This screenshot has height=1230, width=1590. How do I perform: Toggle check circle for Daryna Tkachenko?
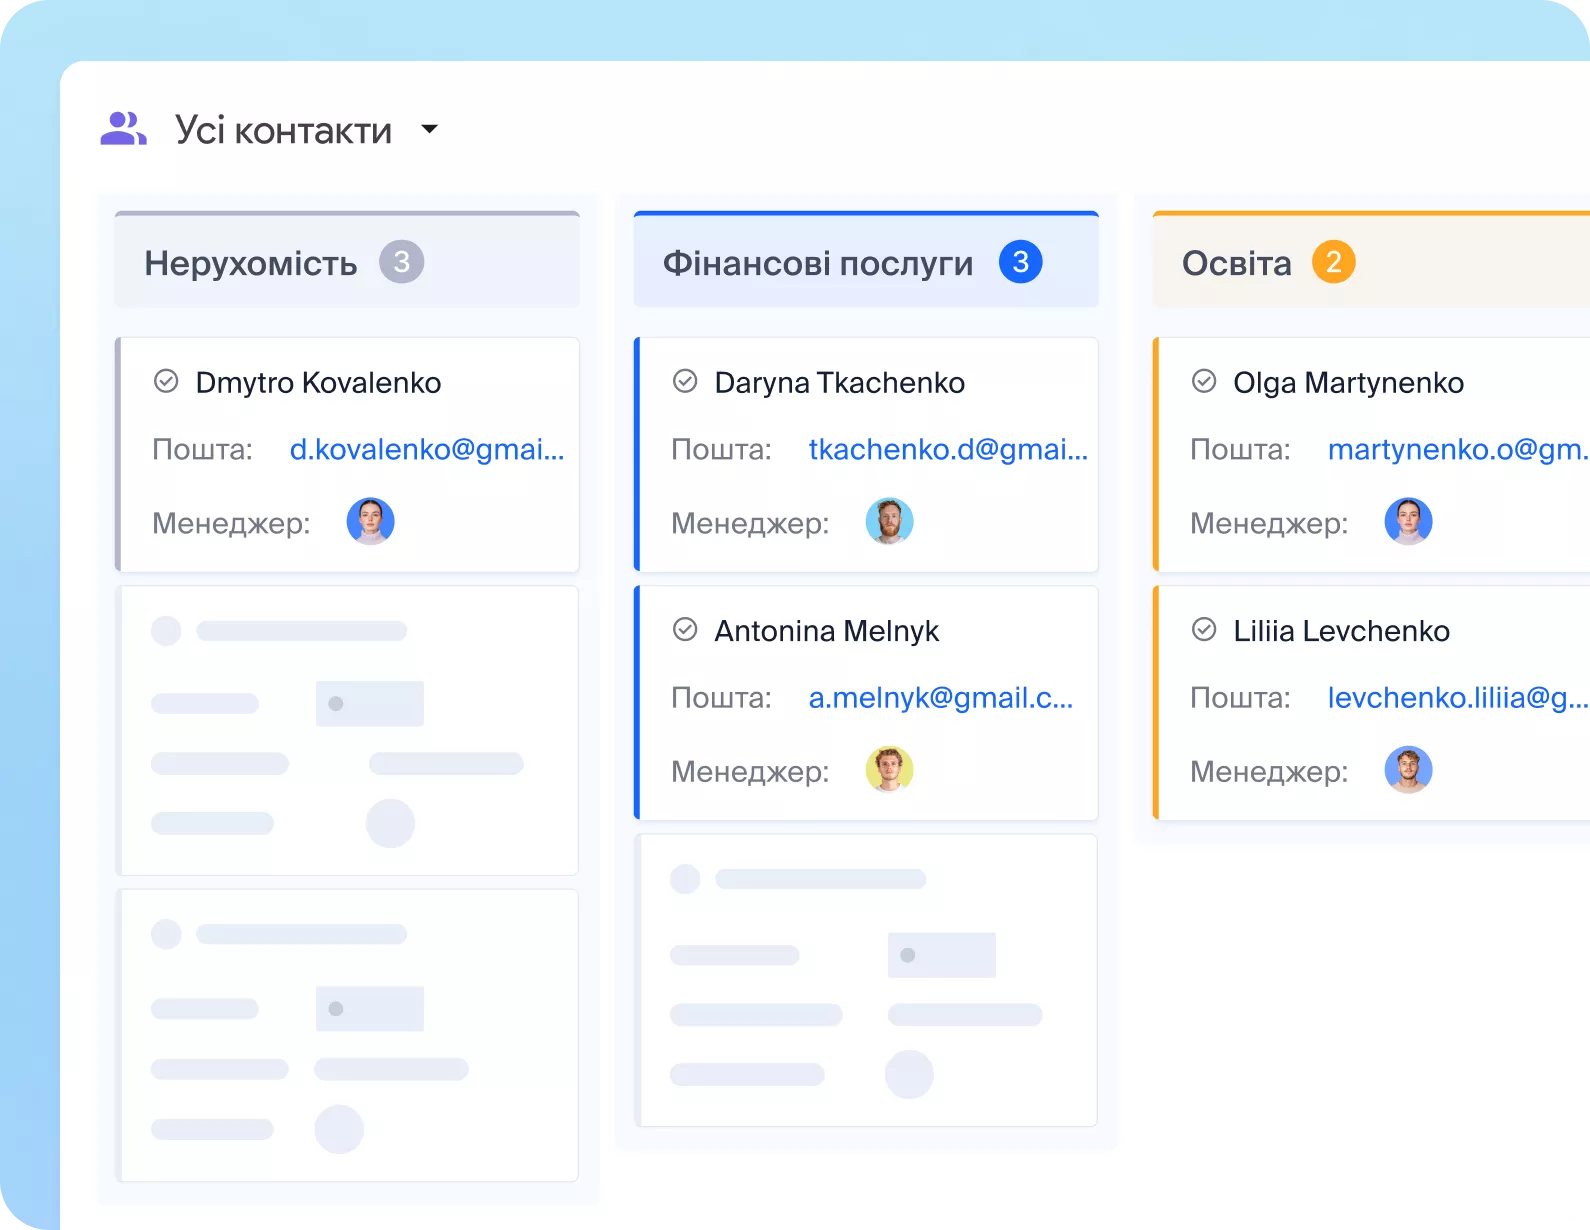tap(685, 381)
